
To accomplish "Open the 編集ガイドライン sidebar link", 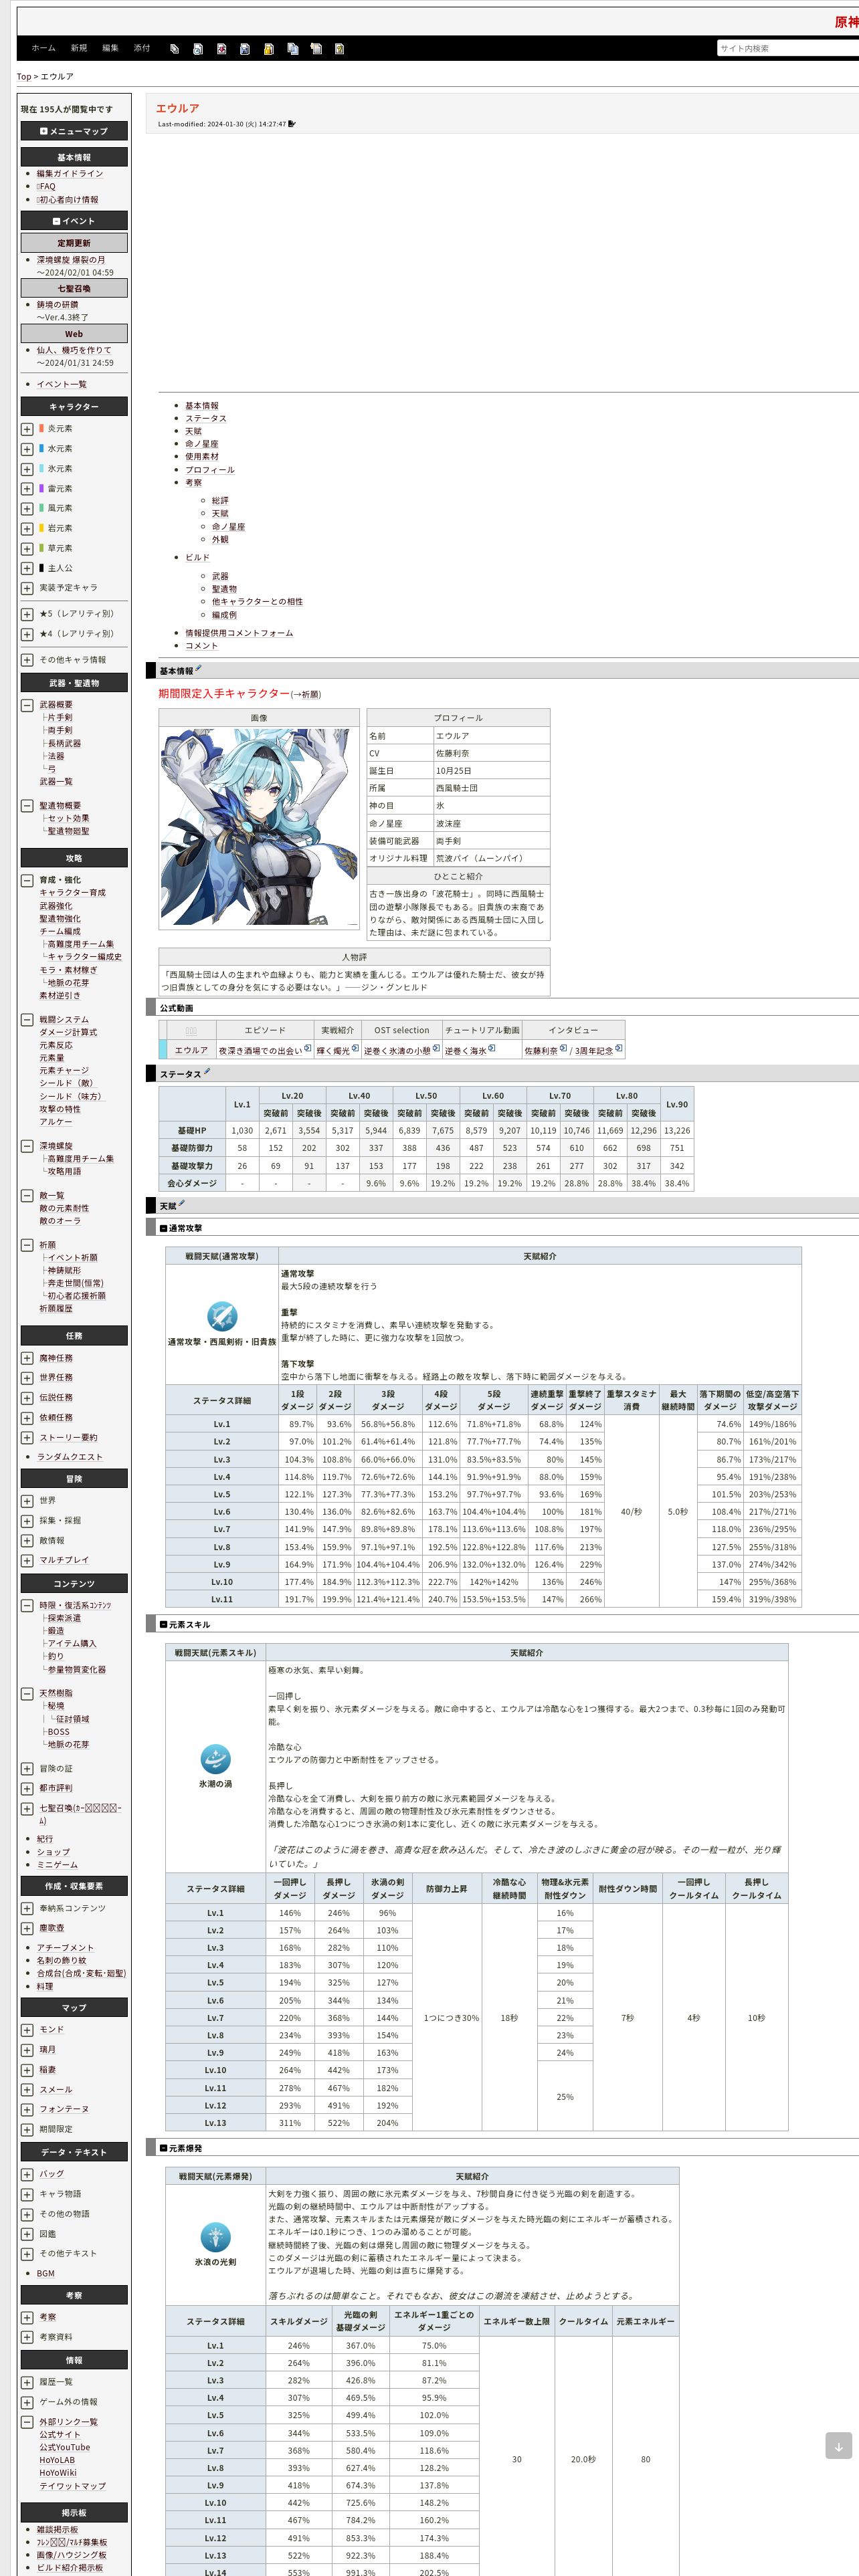I will (x=70, y=174).
